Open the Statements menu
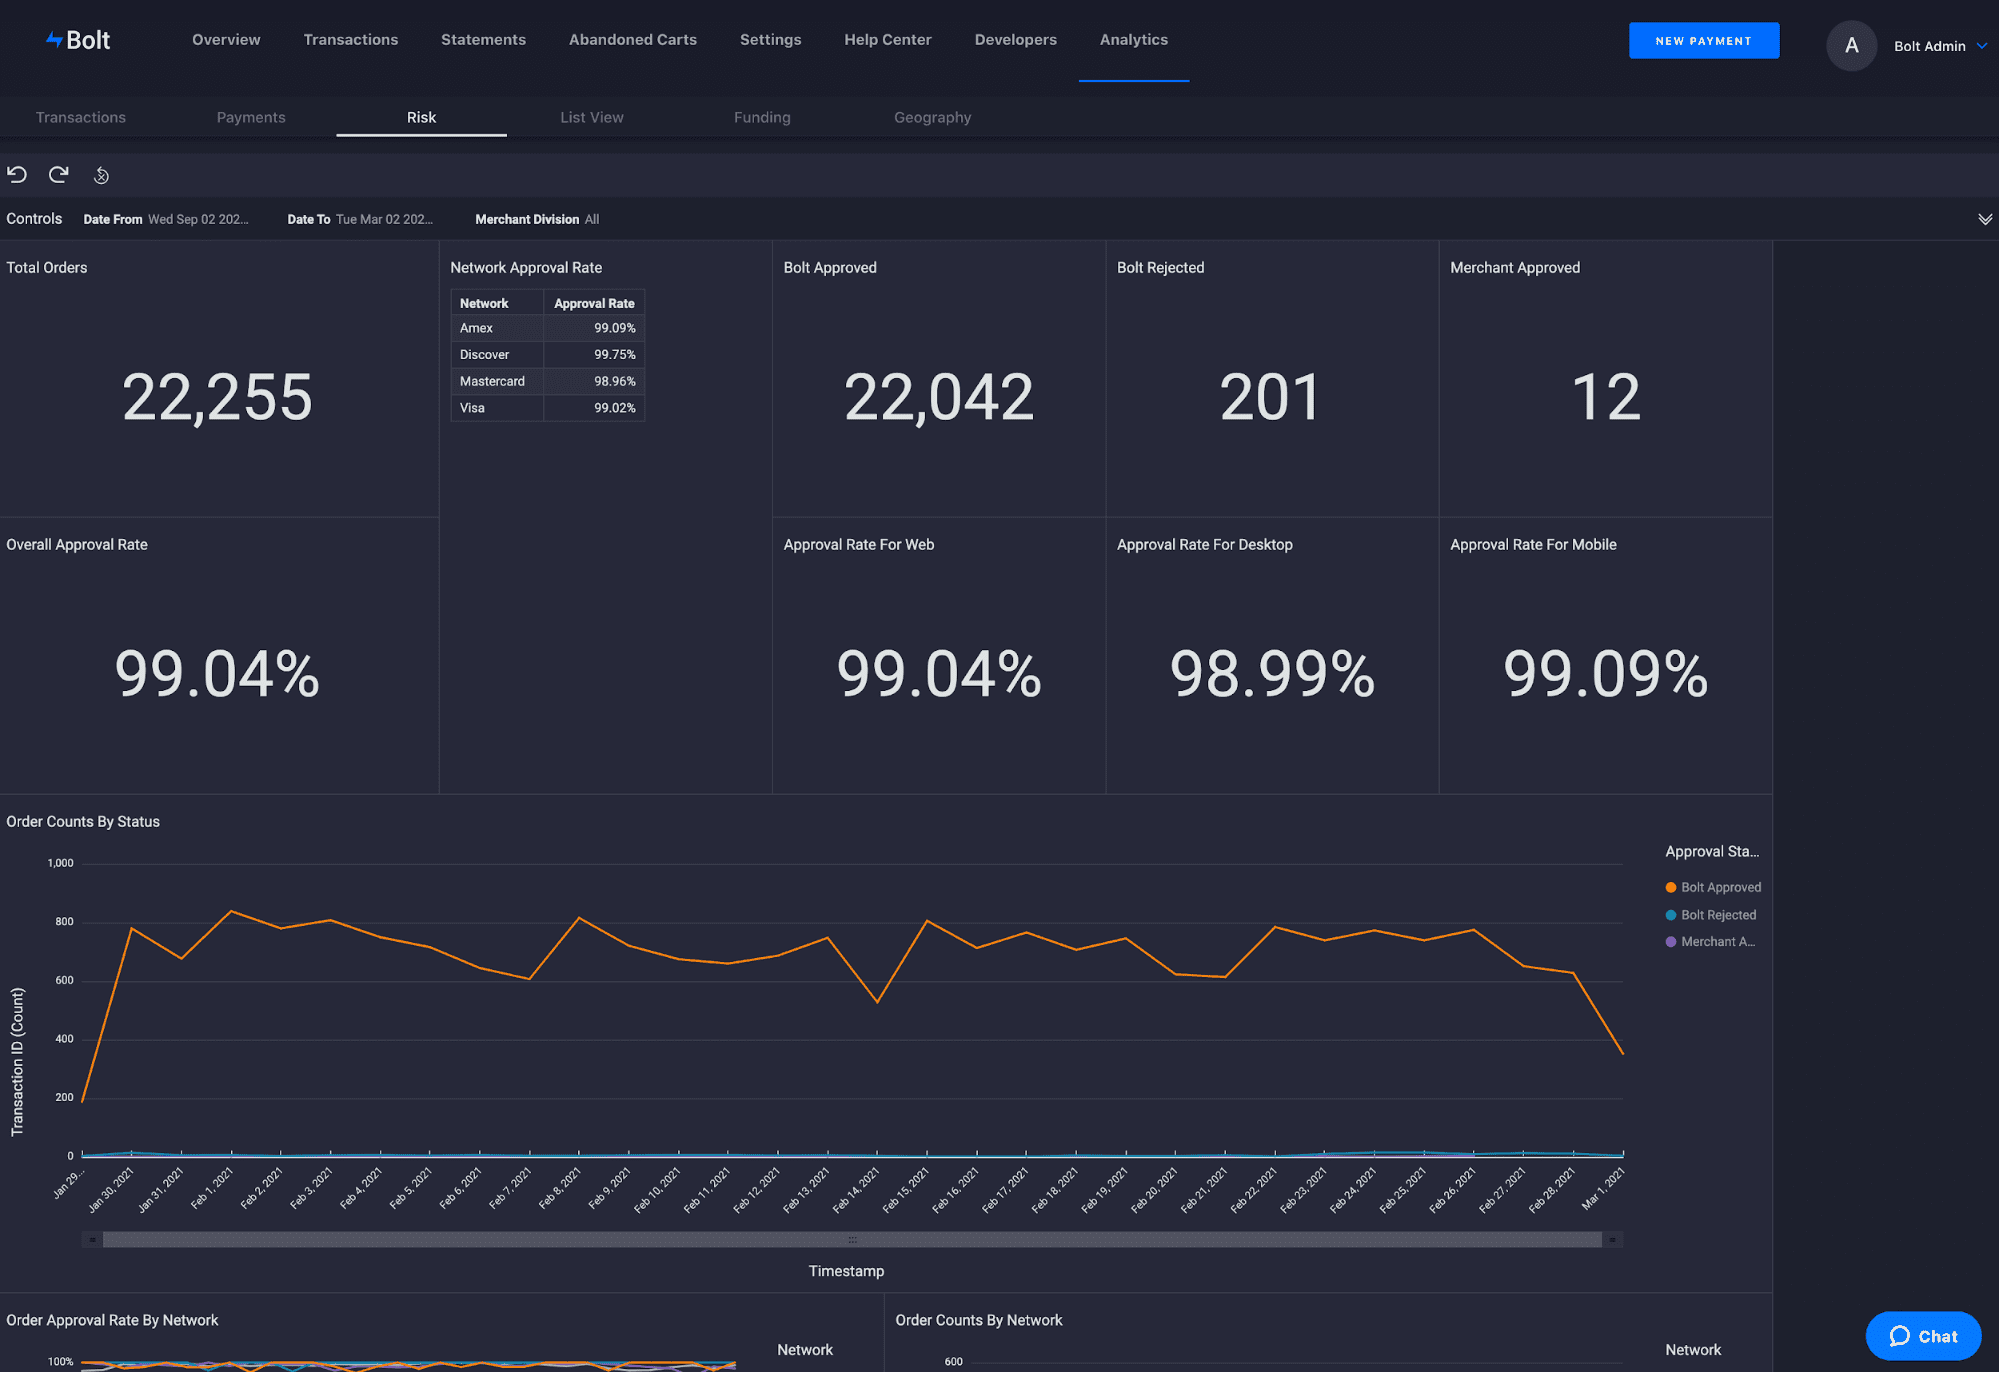 click(x=483, y=40)
